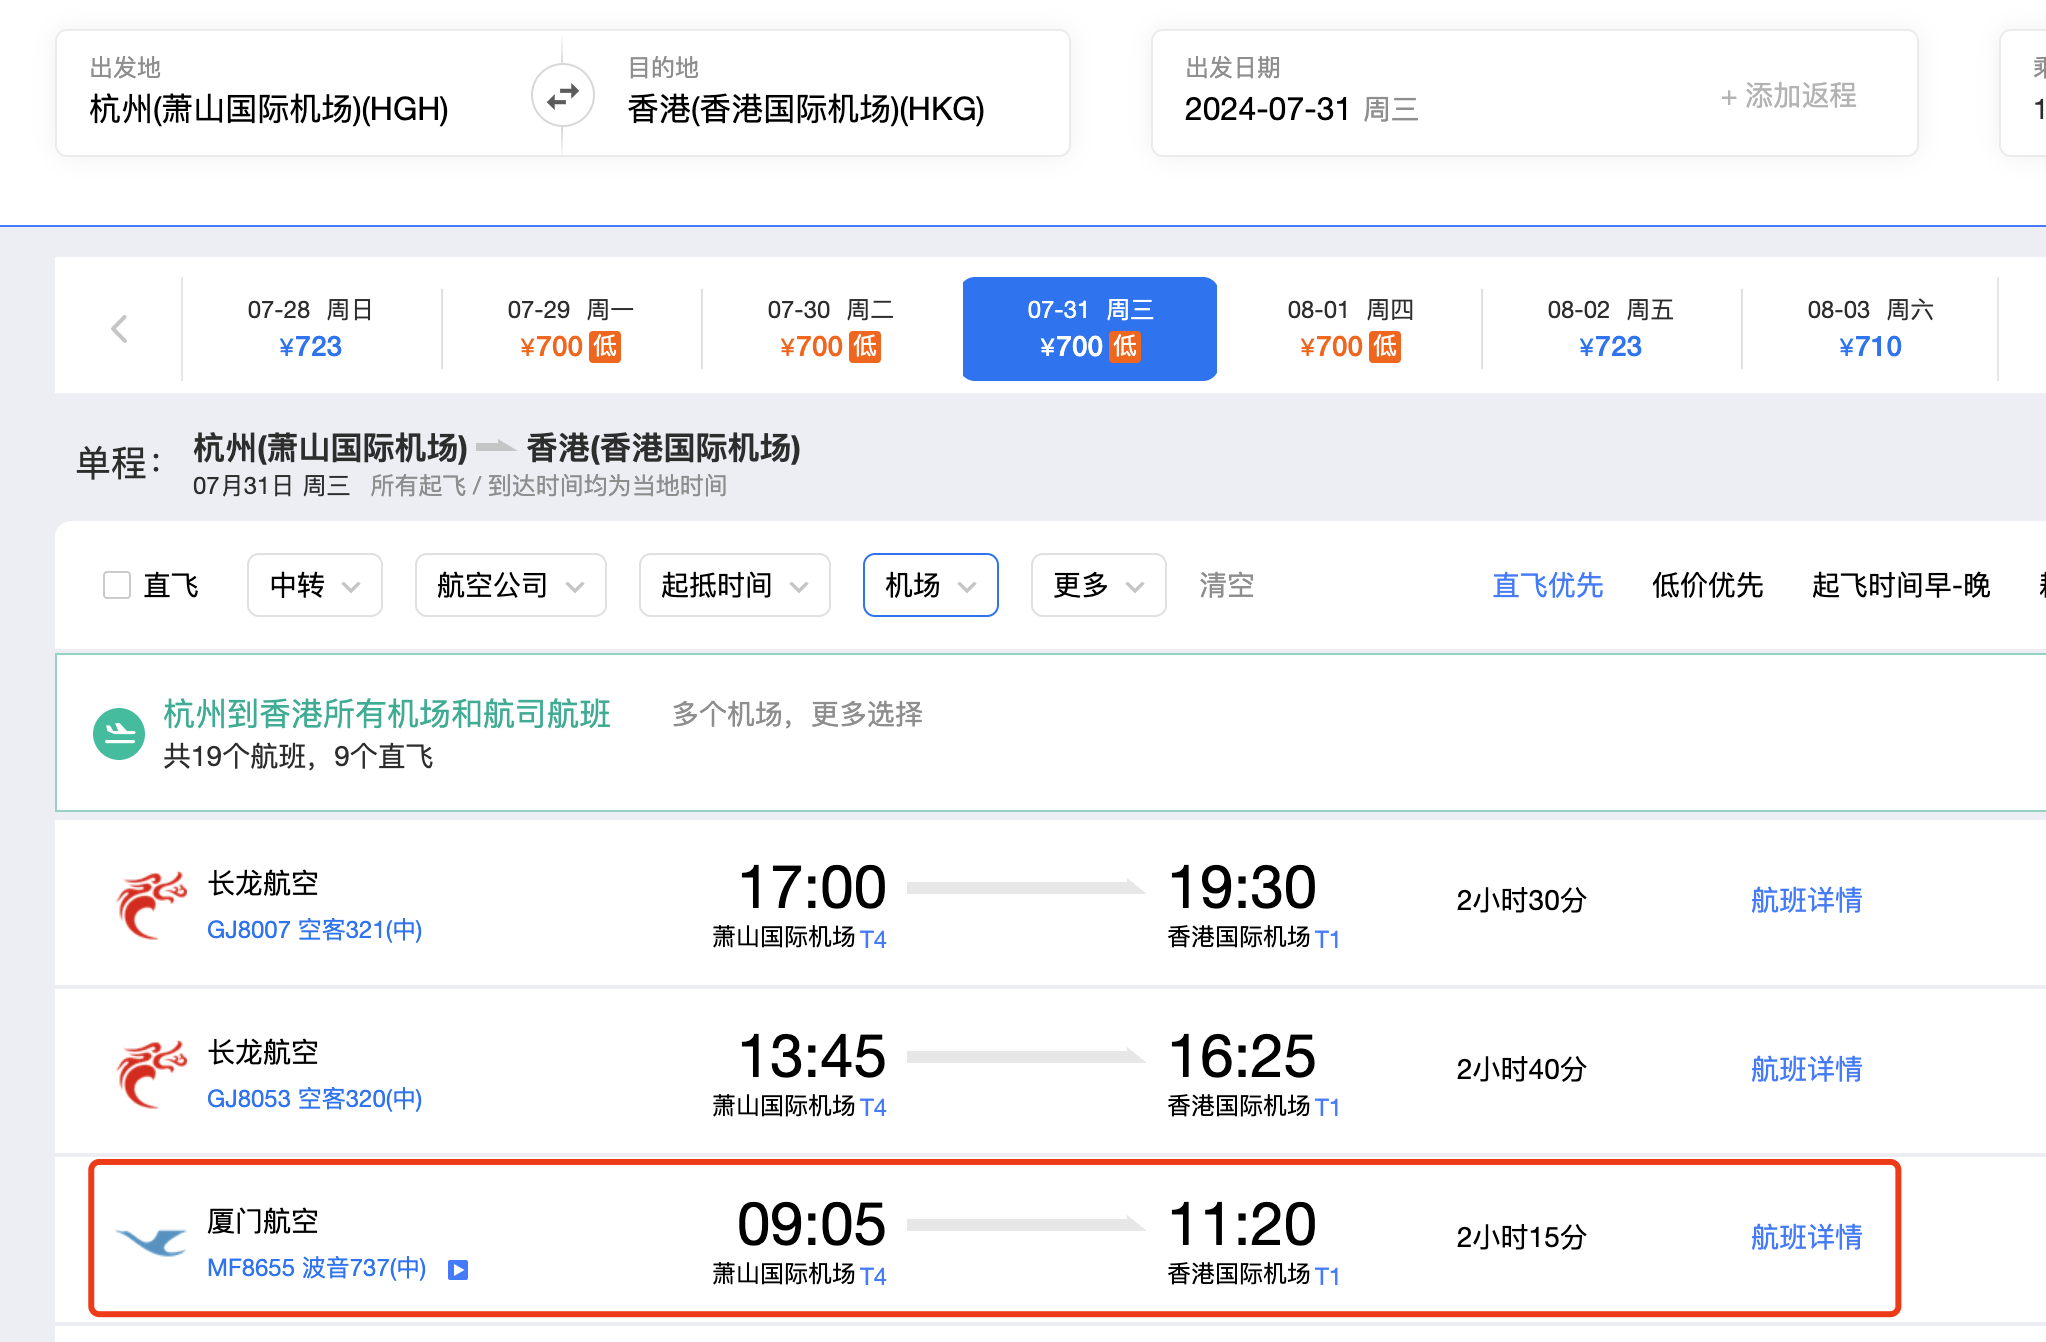The image size is (2046, 1342).
Task: Select the 07-29 周一 date tab
Action: (571, 329)
